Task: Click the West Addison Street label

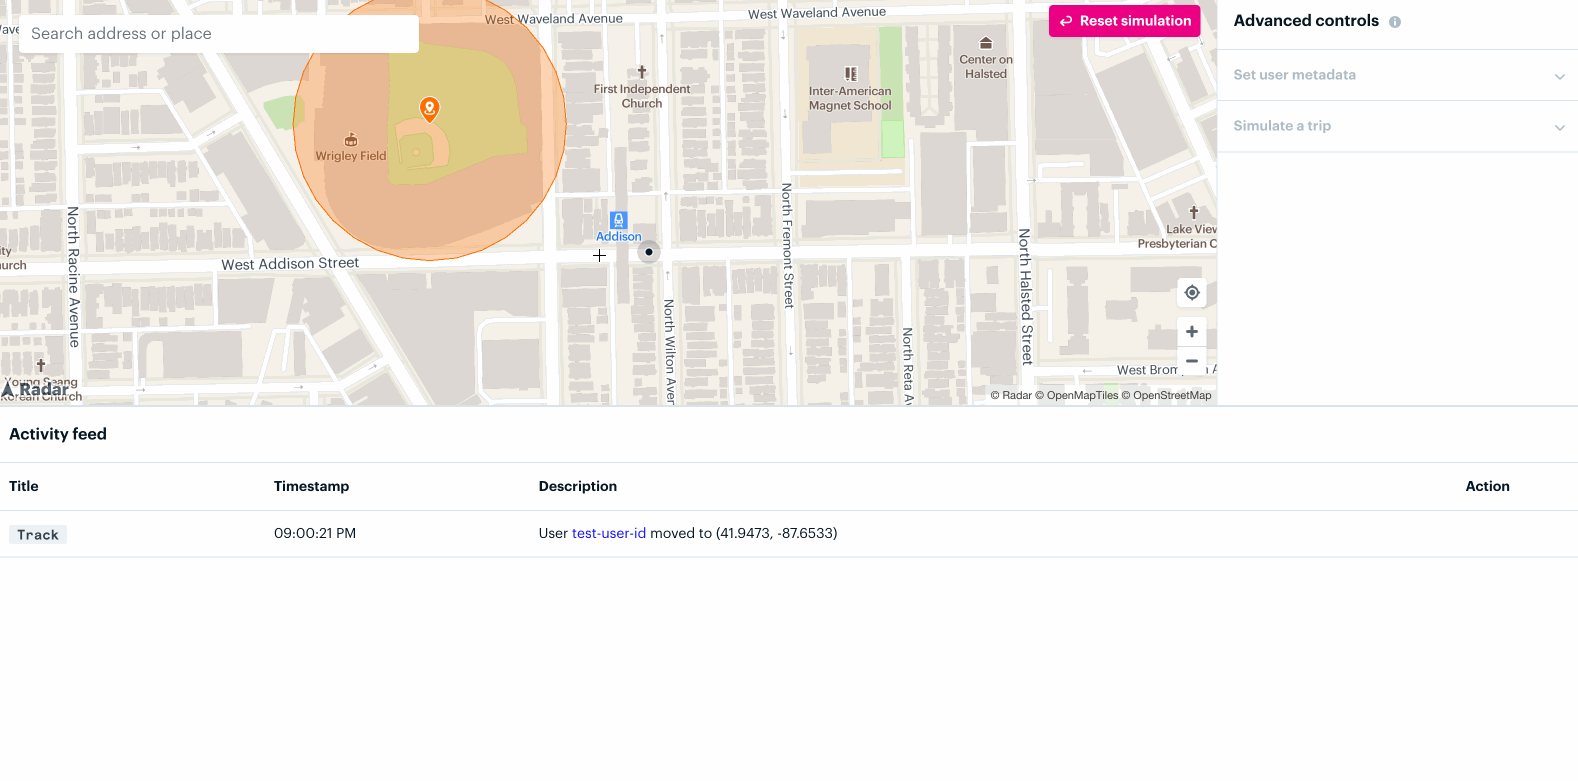Action: [x=290, y=264]
